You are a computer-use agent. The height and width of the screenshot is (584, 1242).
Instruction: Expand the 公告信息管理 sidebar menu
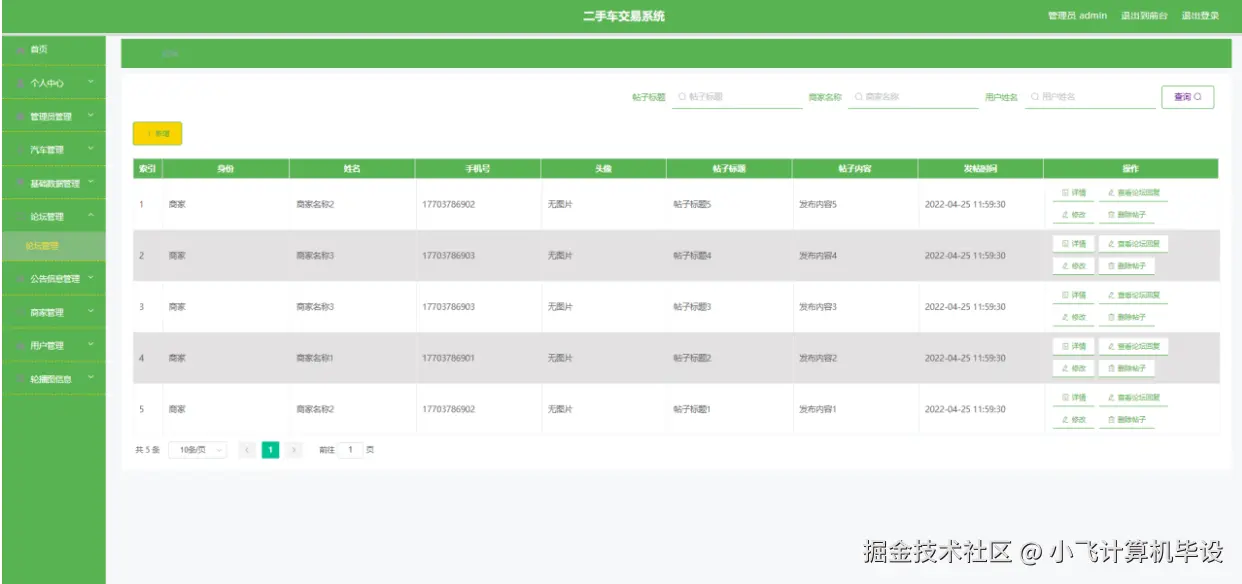point(53,279)
